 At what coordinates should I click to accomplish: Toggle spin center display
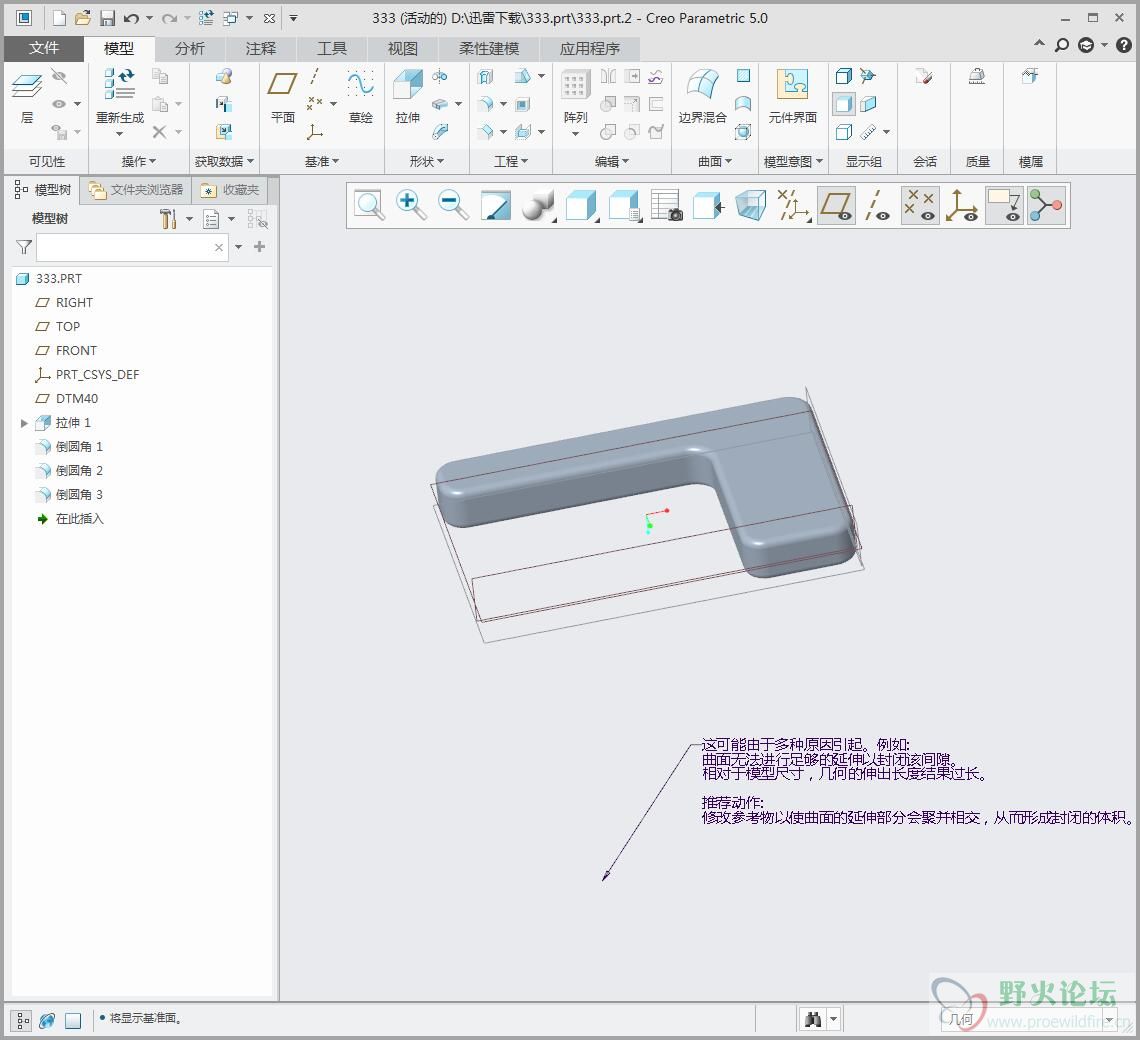coord(1046,206)
